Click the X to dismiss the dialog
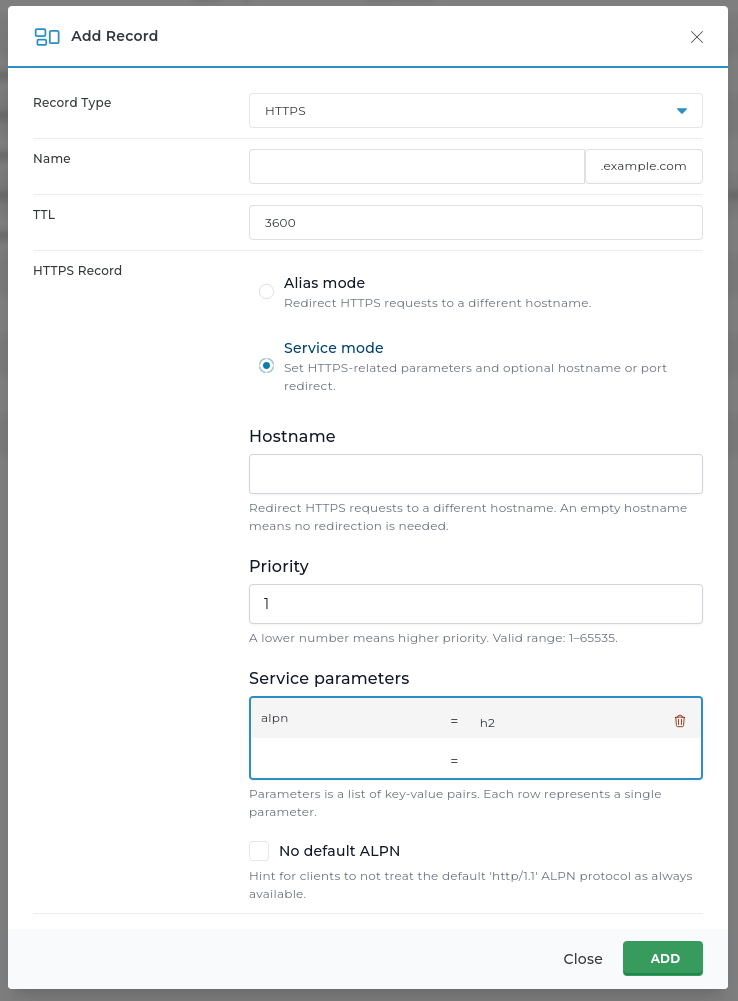This screenshot has height=1001, width=738. [x=697, y=37]
